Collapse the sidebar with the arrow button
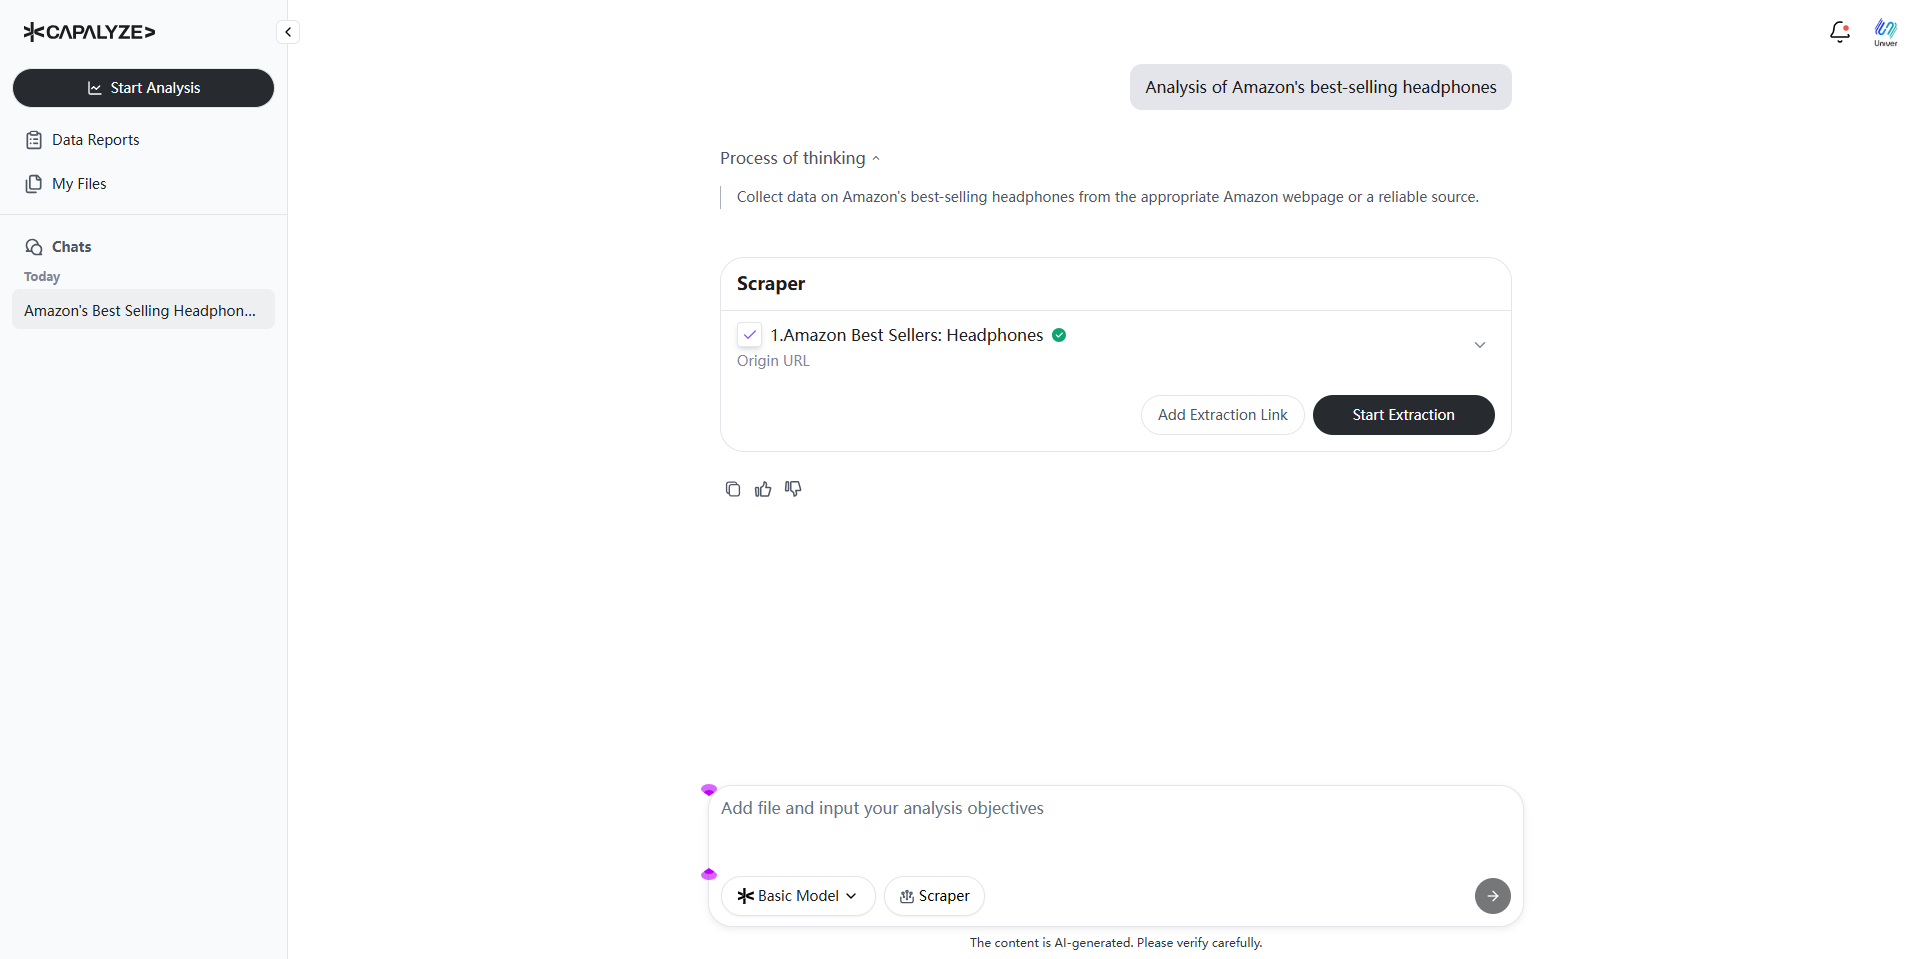The width and height of the screenshot is (1920, 959). tap(288, 32)
